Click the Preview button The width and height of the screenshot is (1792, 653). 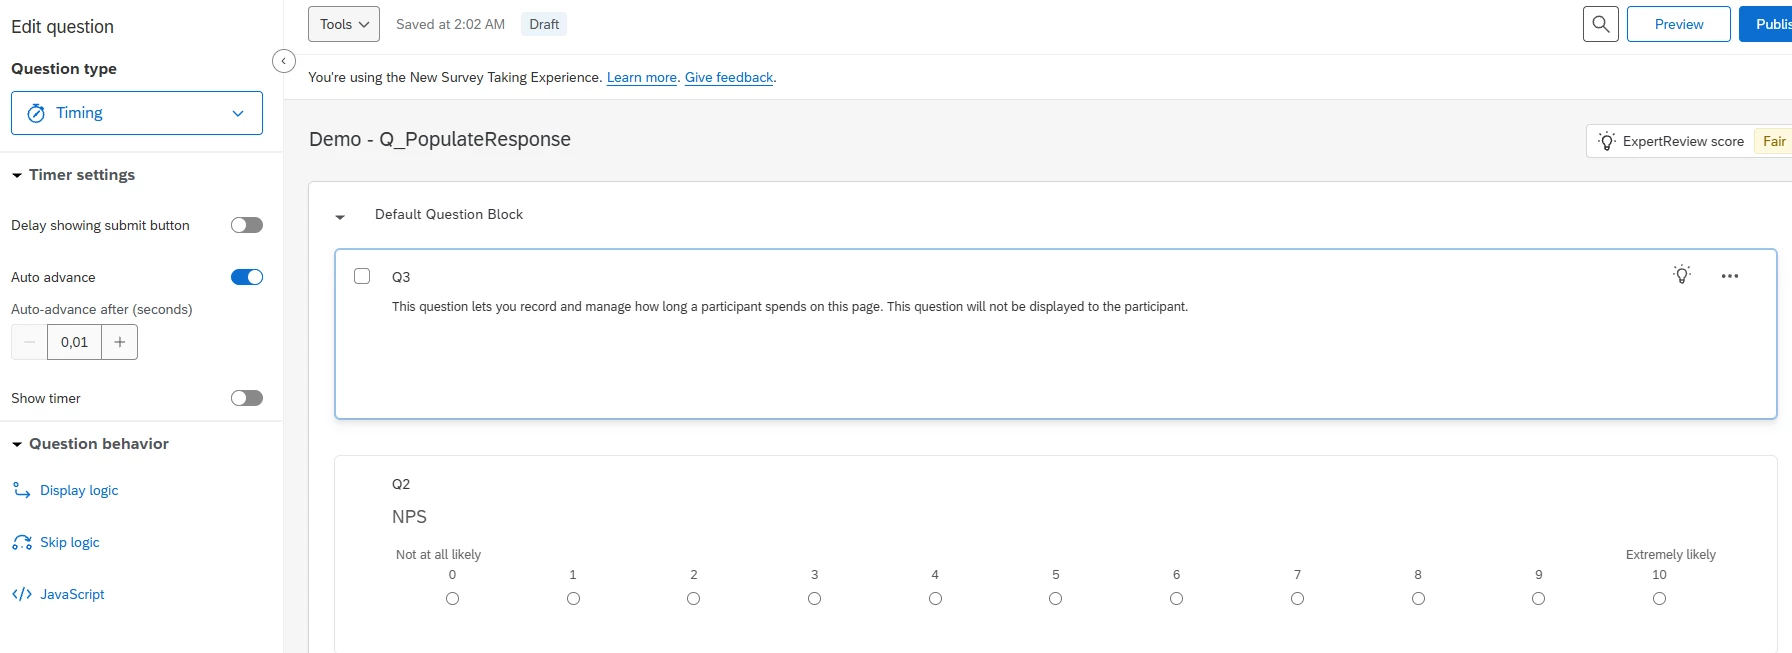click(1678, 24)
